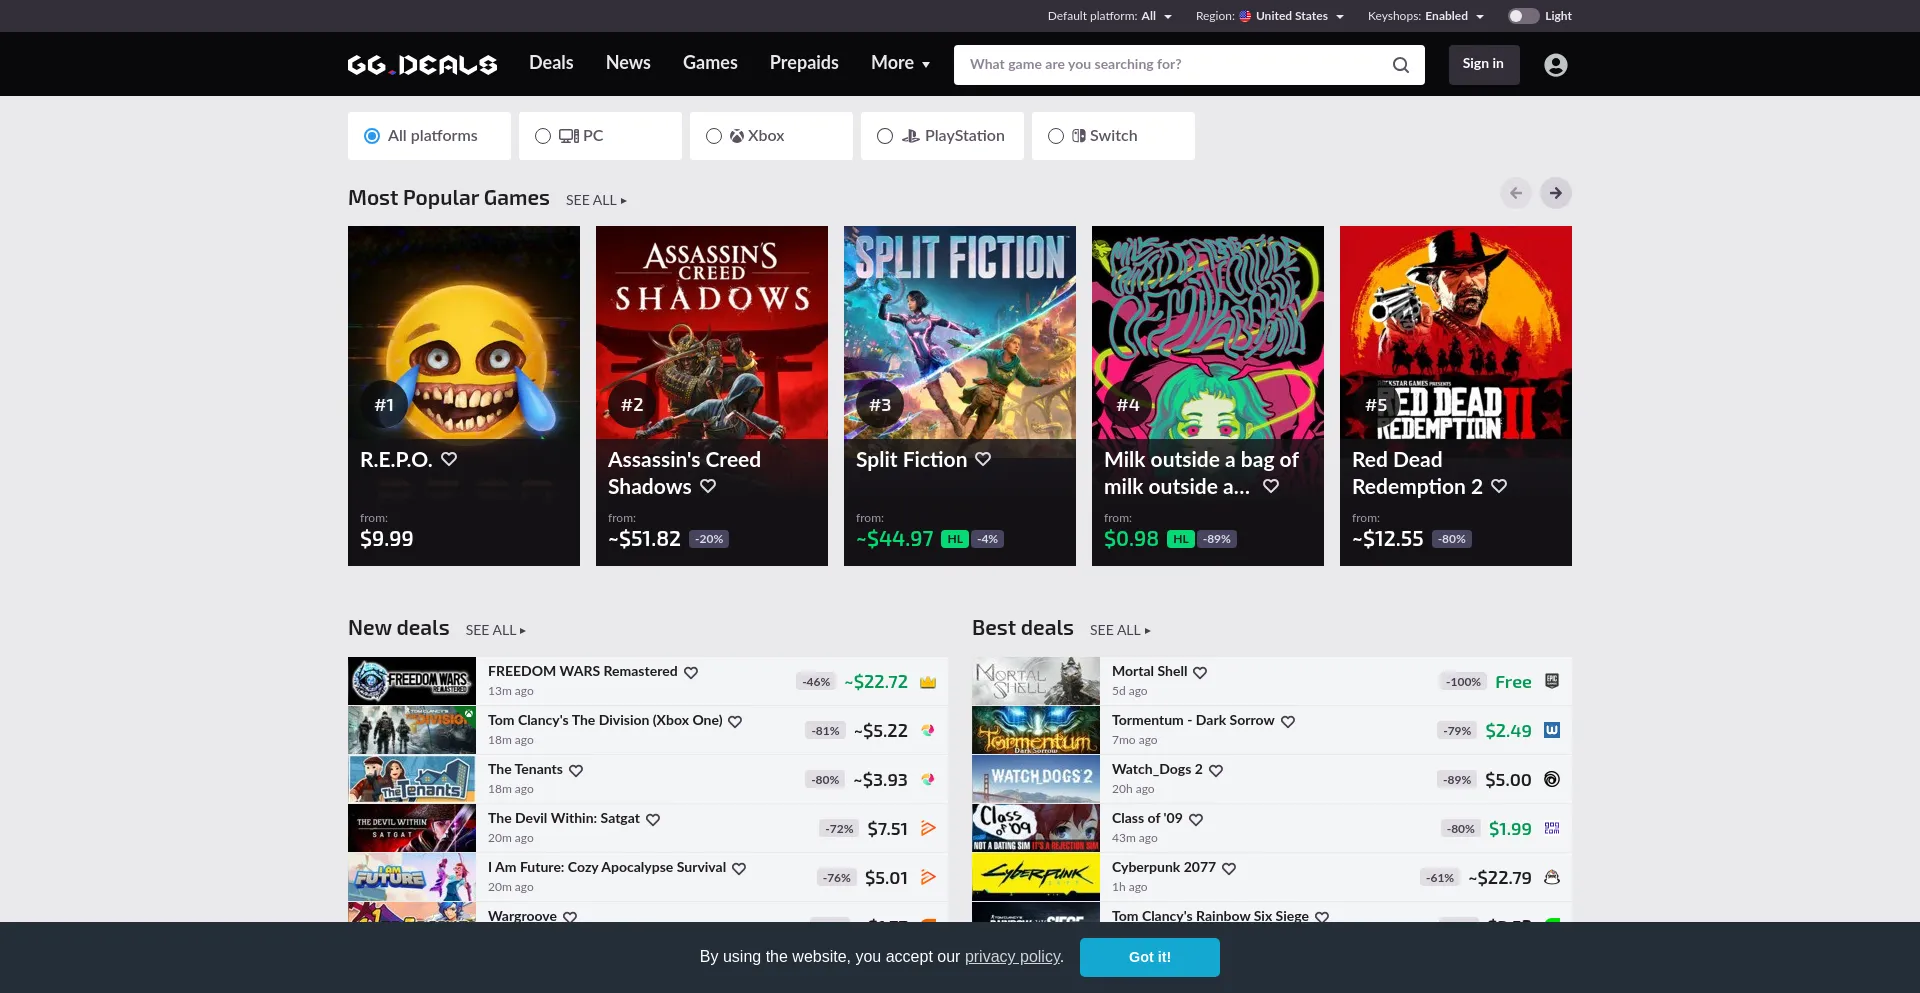Click Split Fiction wishlist heart
The height and width of the screenshot is (993, 1920).
pos(983,459)
